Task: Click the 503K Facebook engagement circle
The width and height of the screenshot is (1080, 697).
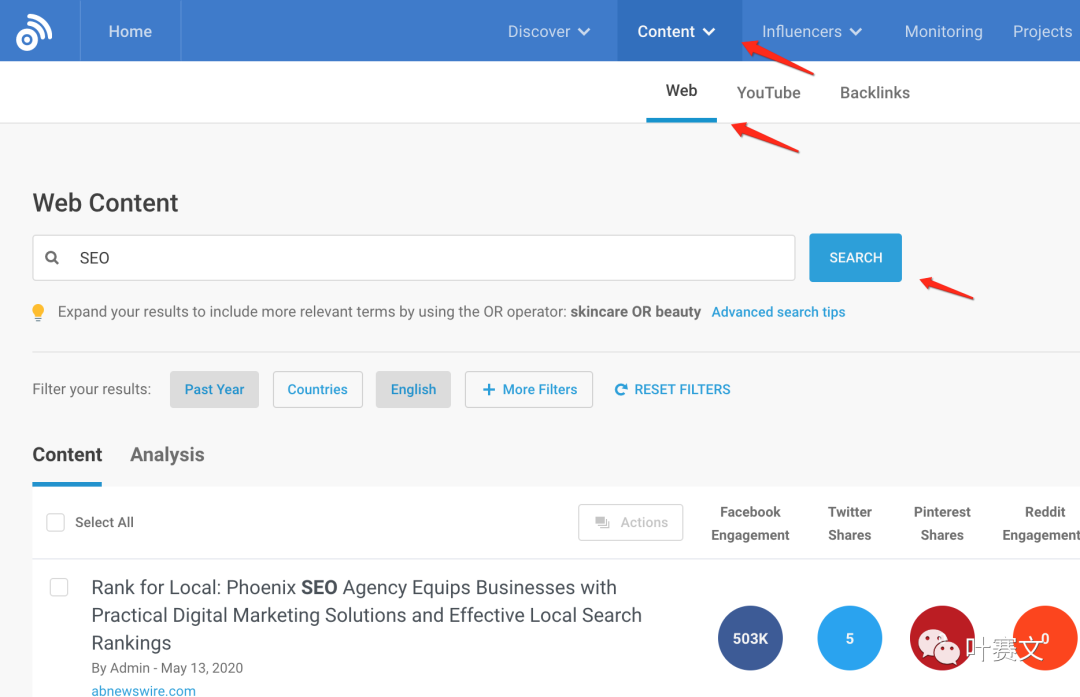Action: pos(750,638)
